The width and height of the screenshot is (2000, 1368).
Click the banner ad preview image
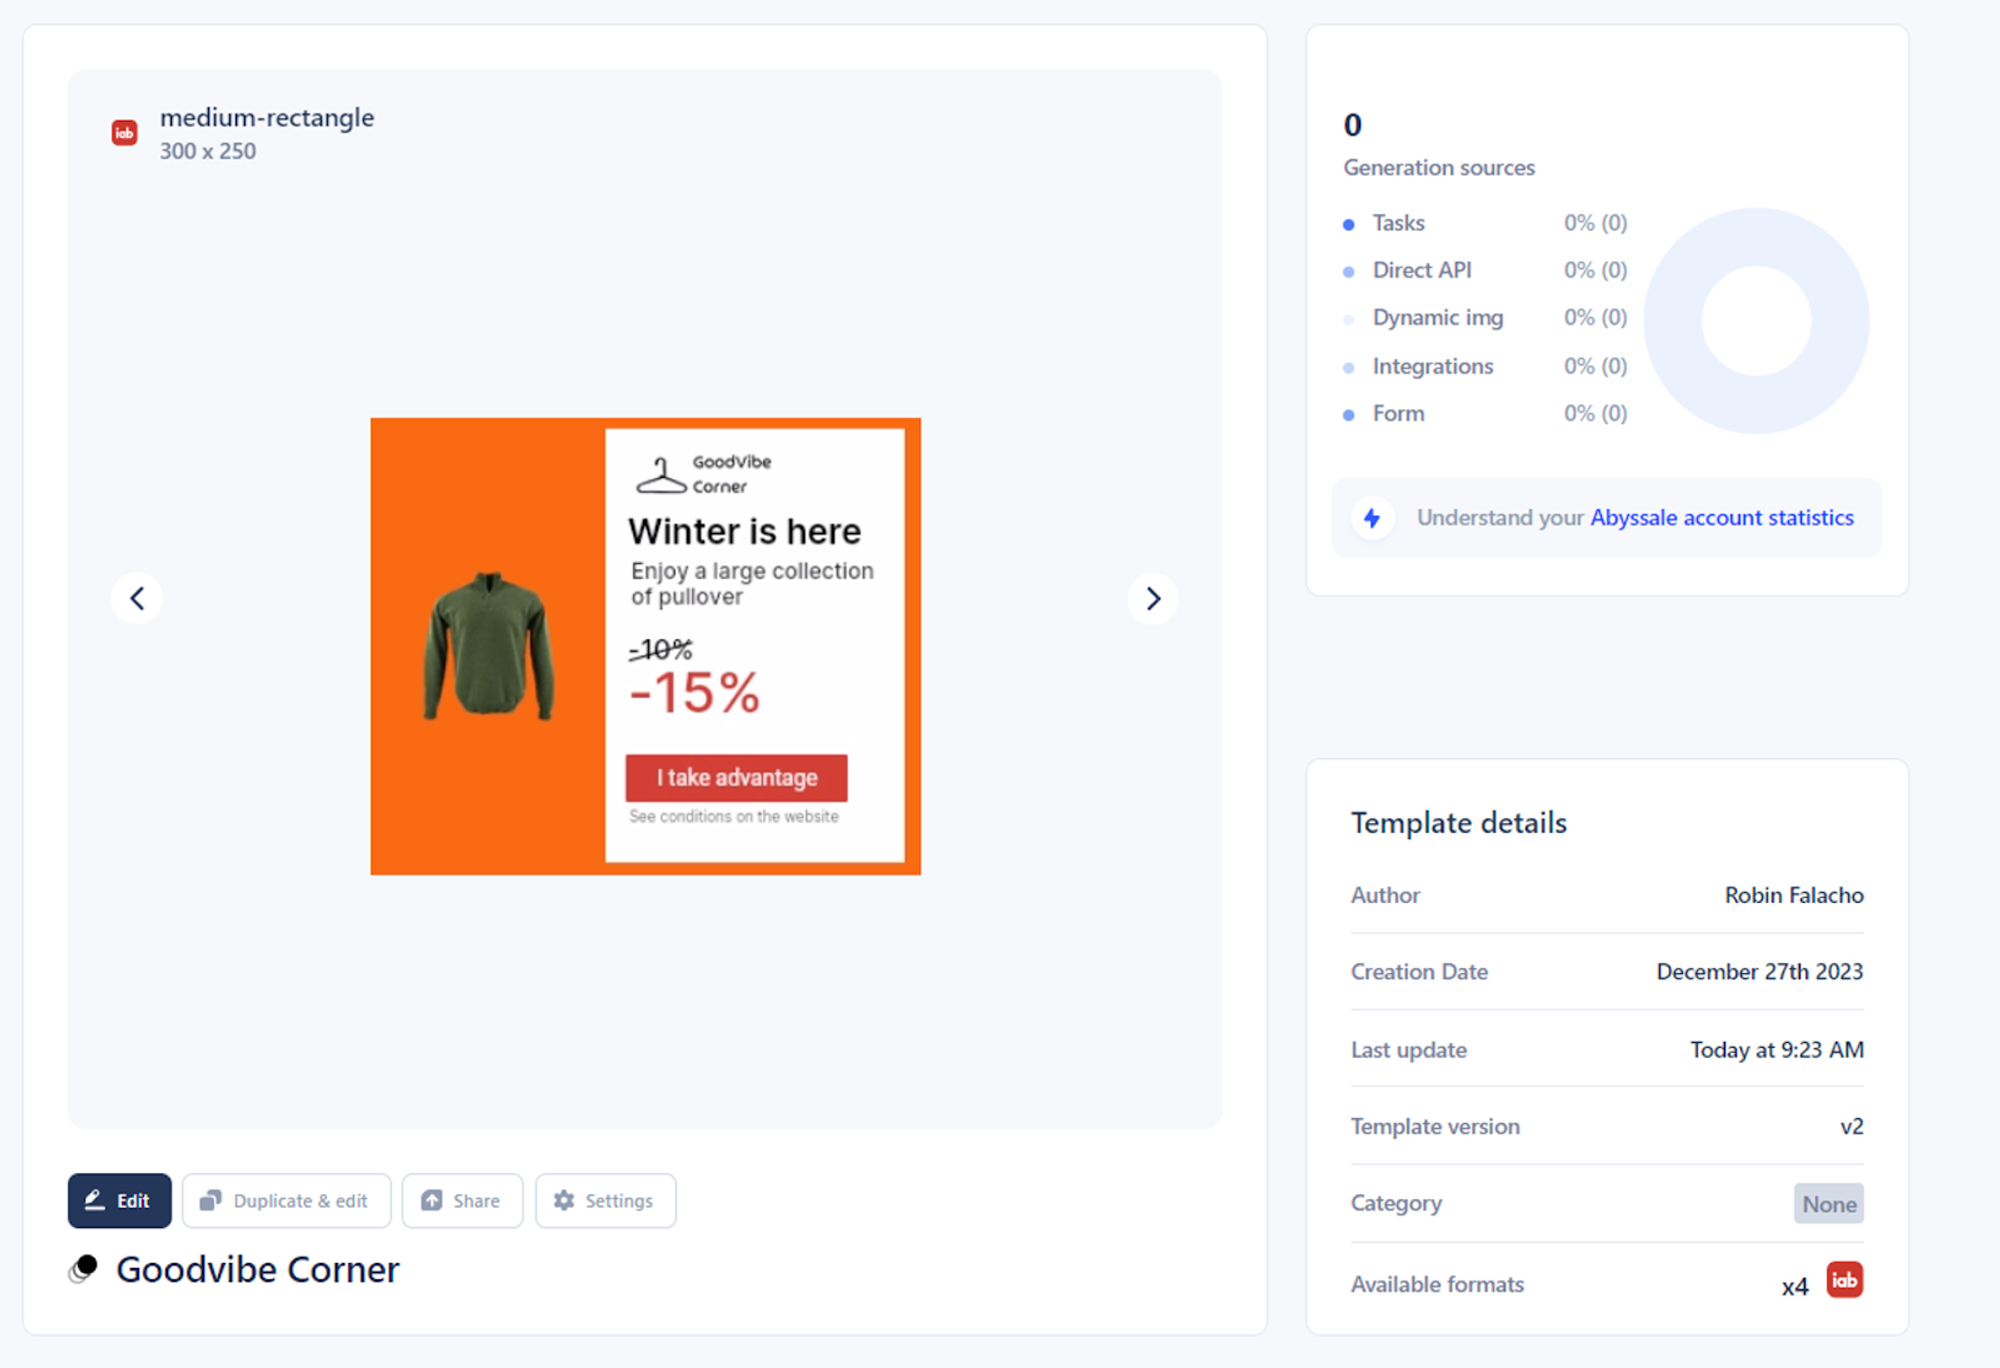[x=645, y=646]
